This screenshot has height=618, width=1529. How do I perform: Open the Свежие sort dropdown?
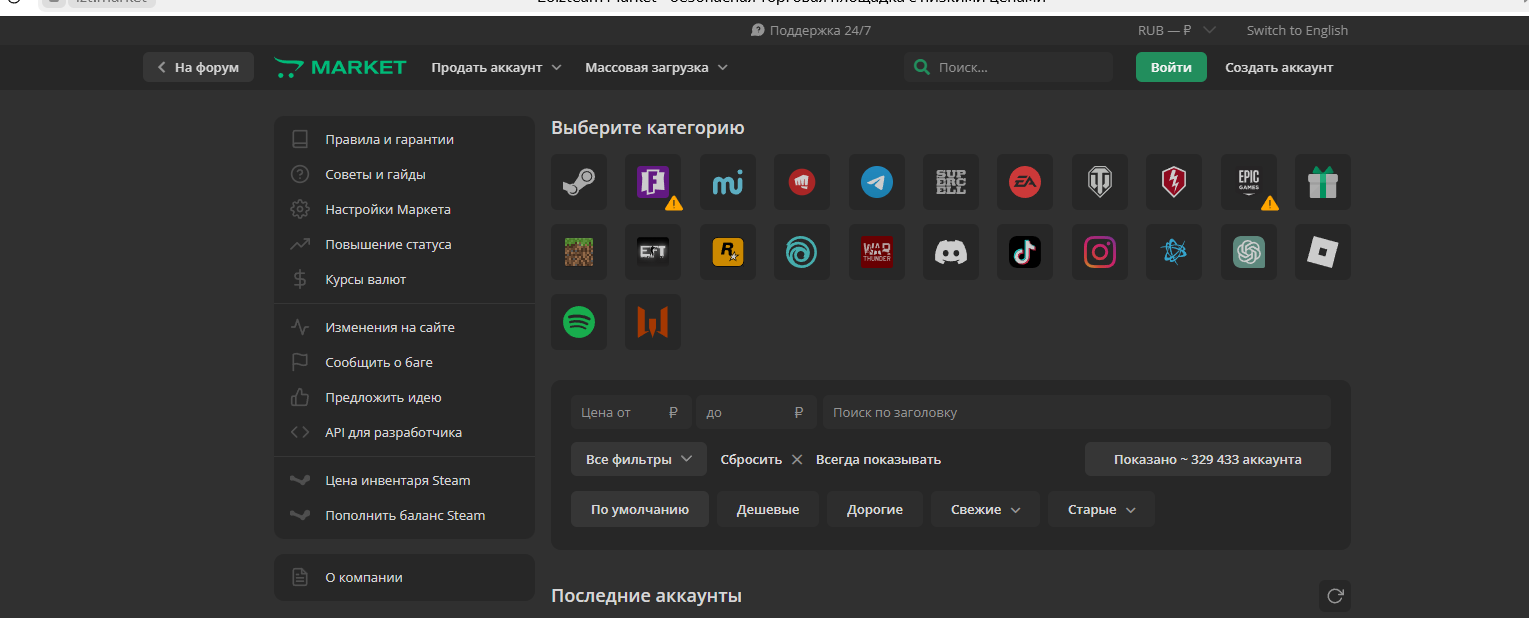point(985,509)
